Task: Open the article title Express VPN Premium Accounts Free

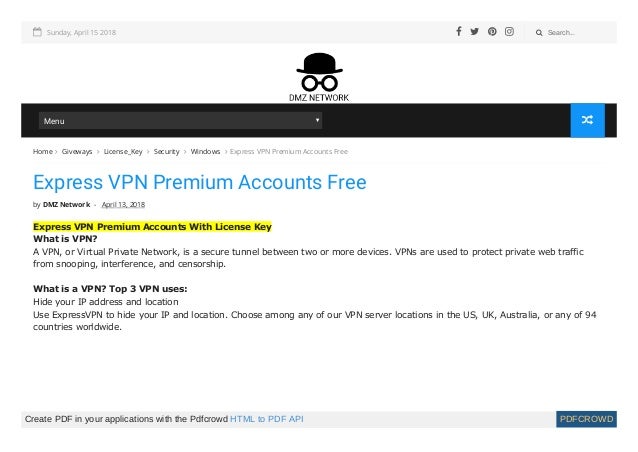Action: pos(200,182)
